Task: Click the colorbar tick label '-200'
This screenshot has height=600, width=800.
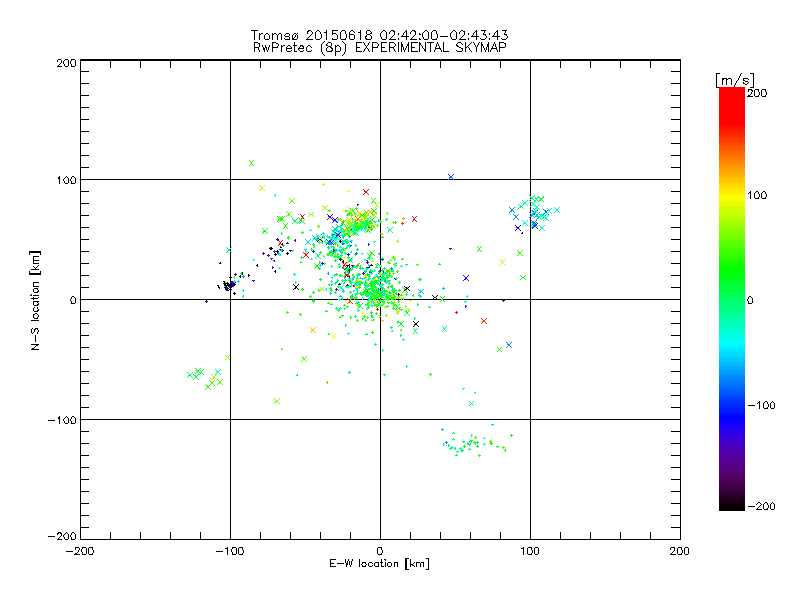Action: (761, 506)
